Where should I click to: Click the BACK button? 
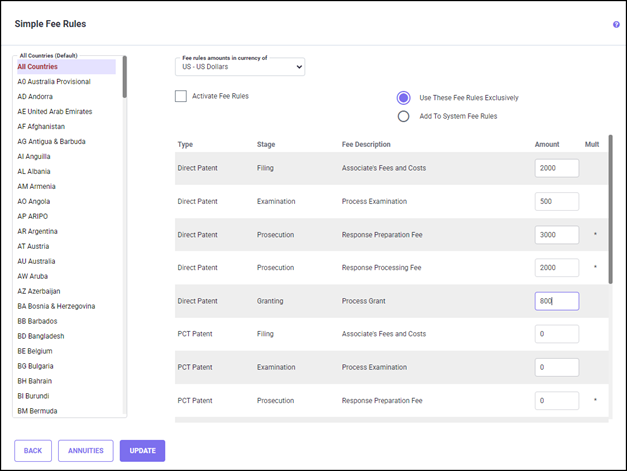pos(33,451)
